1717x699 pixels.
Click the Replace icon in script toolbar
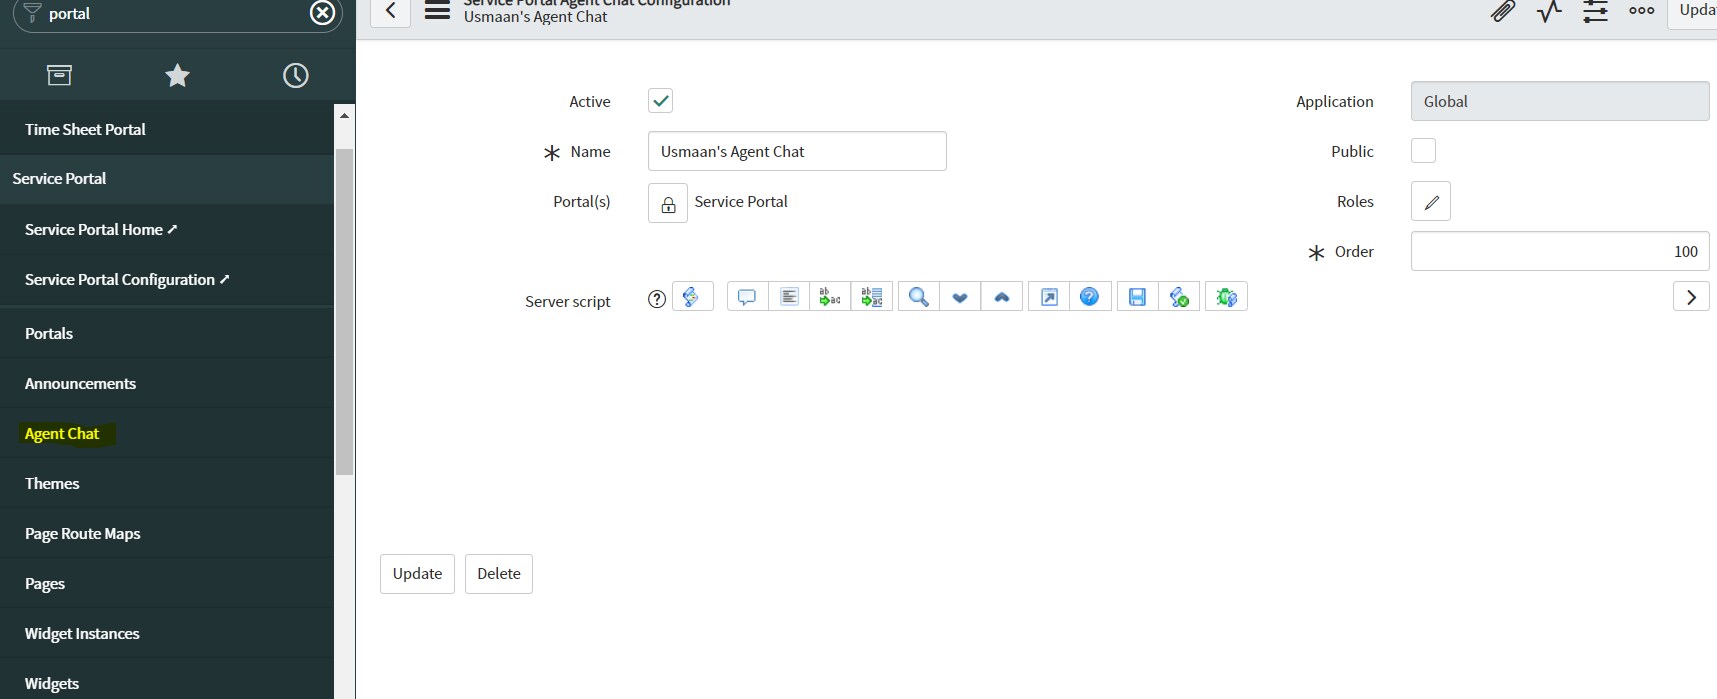pos(830,297)
